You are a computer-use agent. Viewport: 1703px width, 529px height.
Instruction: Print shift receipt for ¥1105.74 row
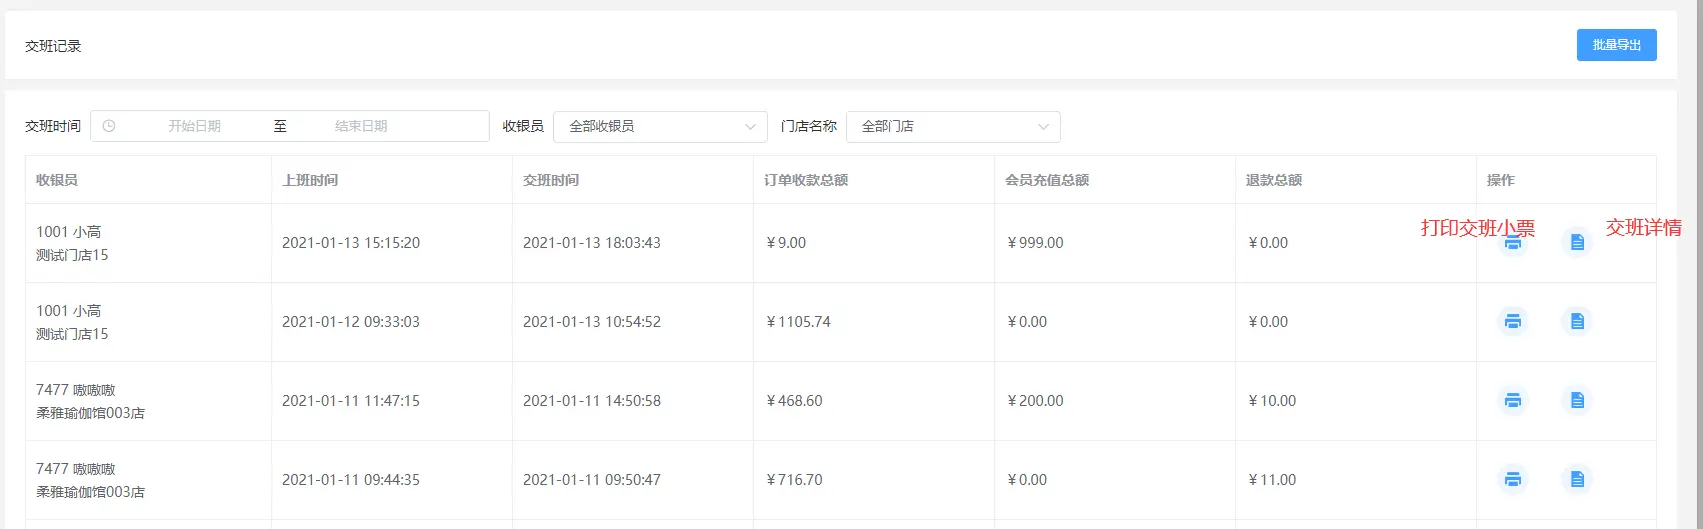pos(1513,322)
